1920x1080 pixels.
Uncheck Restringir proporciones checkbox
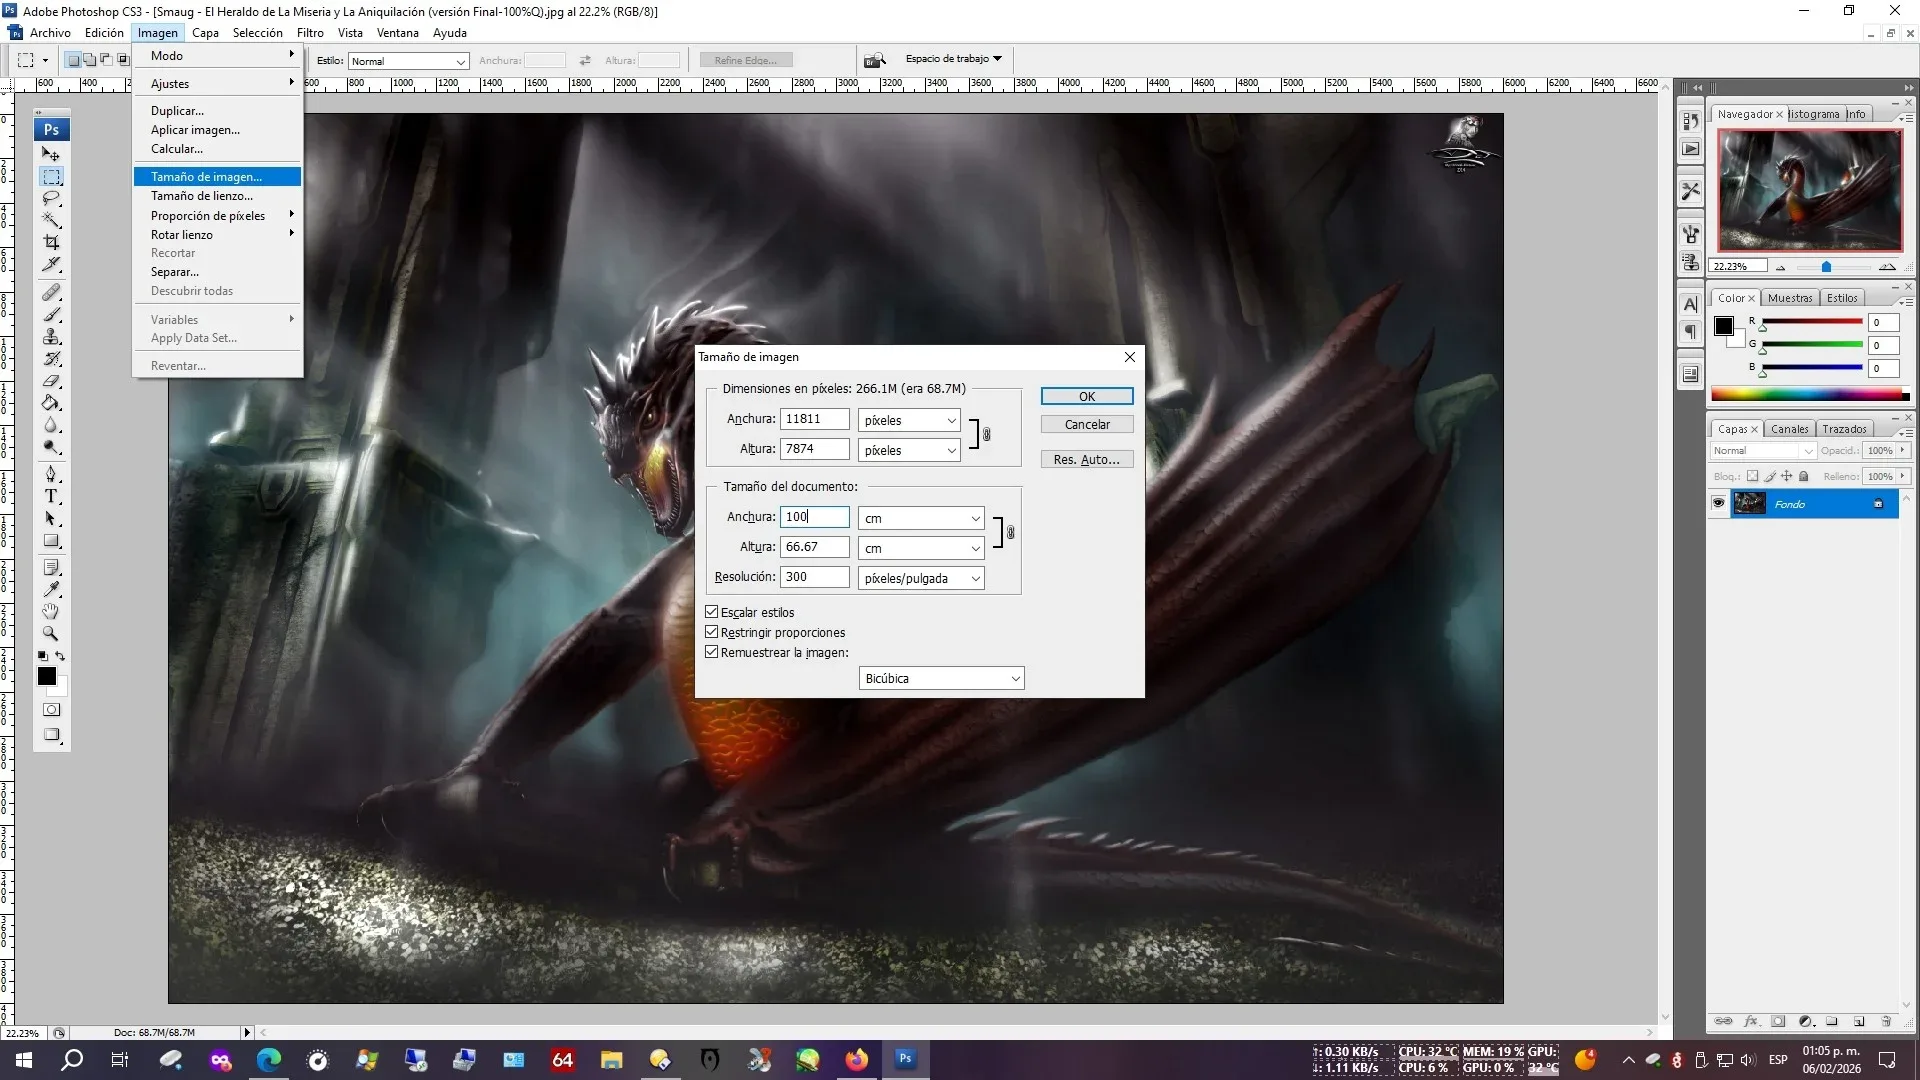[x=712, y=632]
